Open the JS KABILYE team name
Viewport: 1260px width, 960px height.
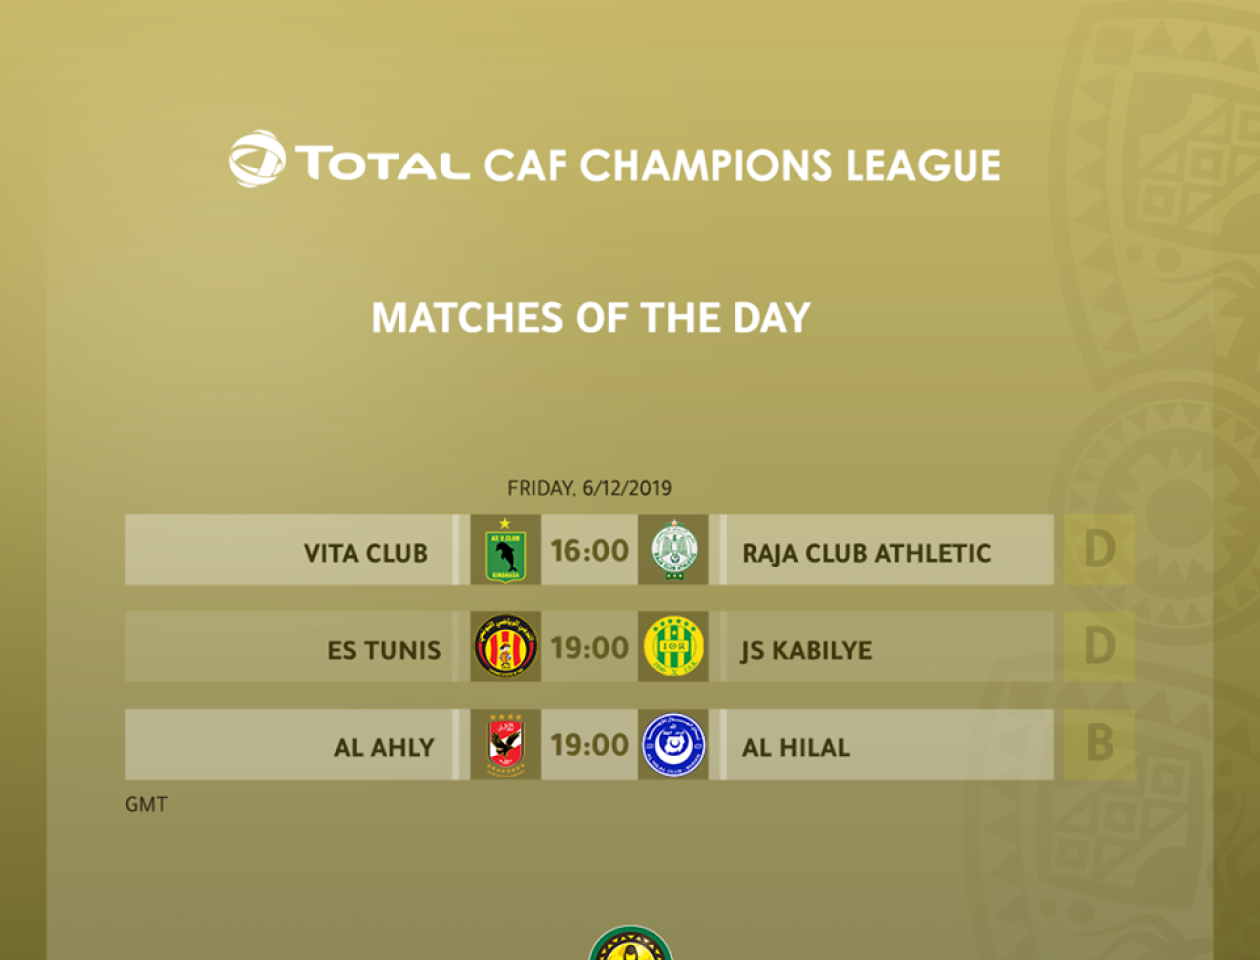(x=806, y=650)
